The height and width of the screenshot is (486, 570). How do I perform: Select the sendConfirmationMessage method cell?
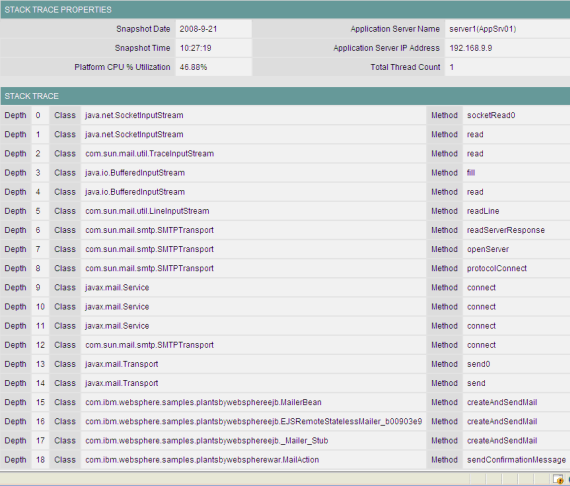tap(516, 460)
